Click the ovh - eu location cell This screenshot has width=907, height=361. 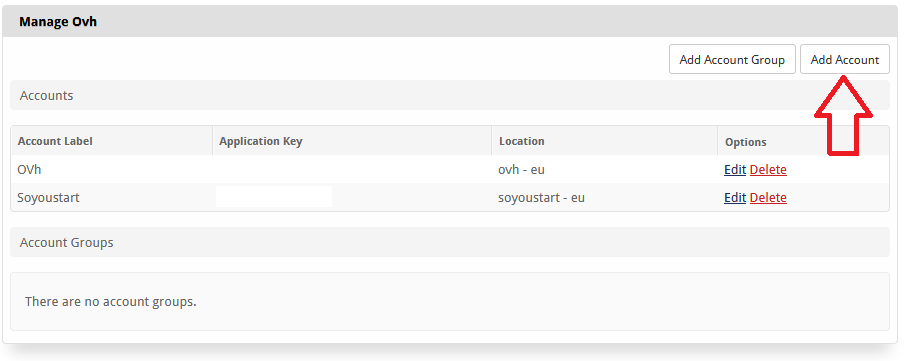click(521, 170)
